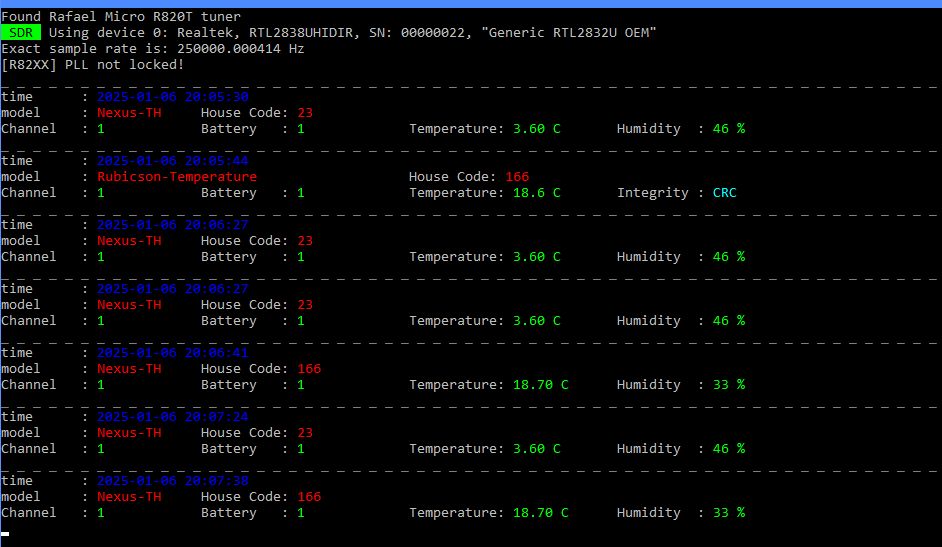This screenshot has height=547, width=942.
Task: Select the 20:05:44 timestamp
Action: tap(172, 161)
